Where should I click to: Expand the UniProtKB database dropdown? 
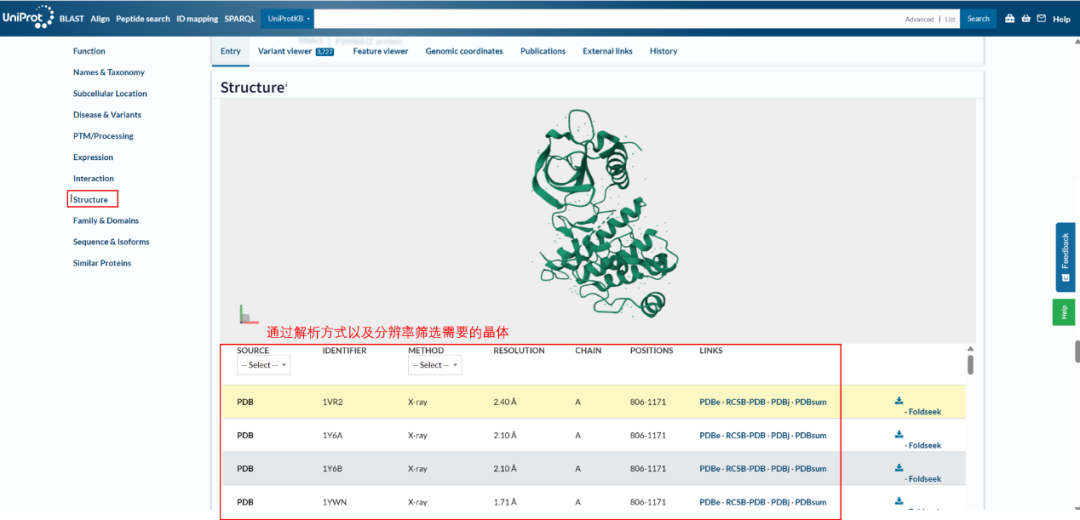pos(287,19)
